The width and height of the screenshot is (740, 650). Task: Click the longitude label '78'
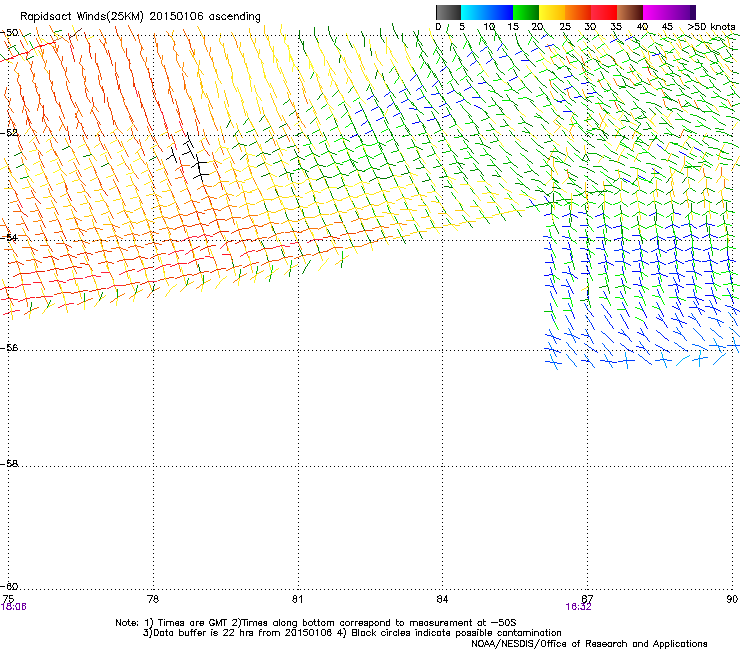(153, 599)
